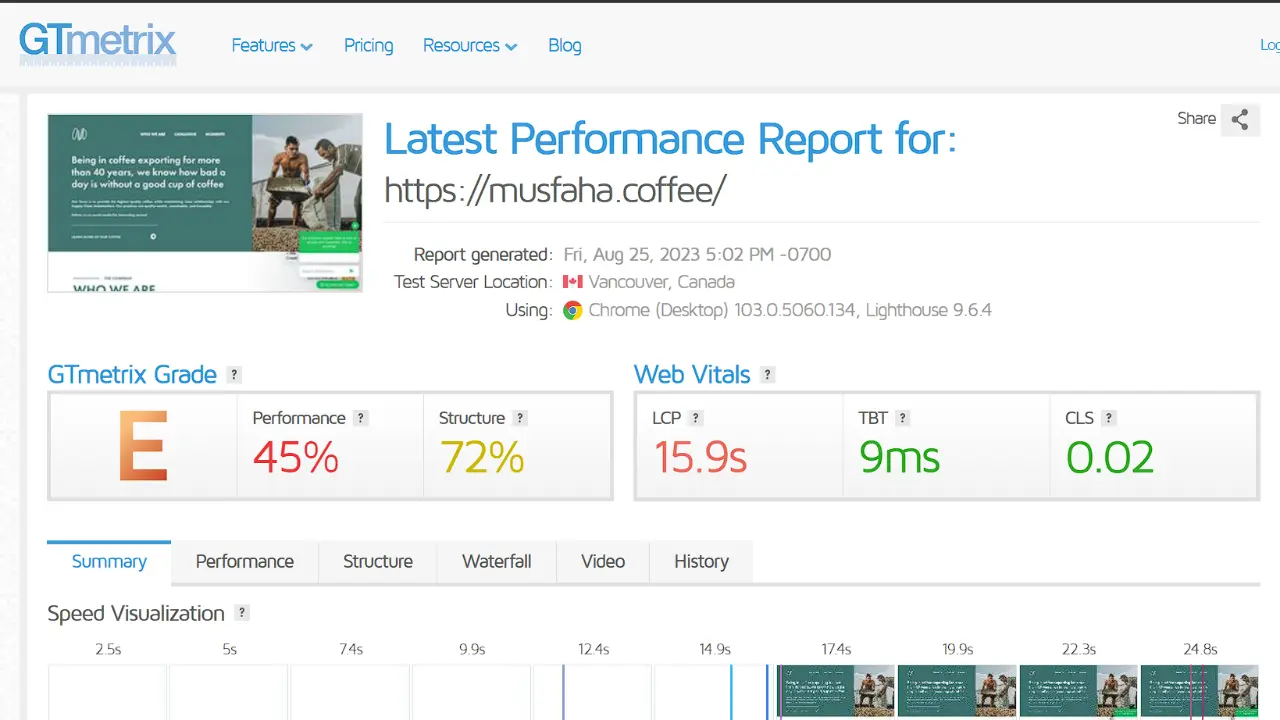Expand the Features dropdown menu
Viewport: 1280px width, 720px height.
point(271,46)
